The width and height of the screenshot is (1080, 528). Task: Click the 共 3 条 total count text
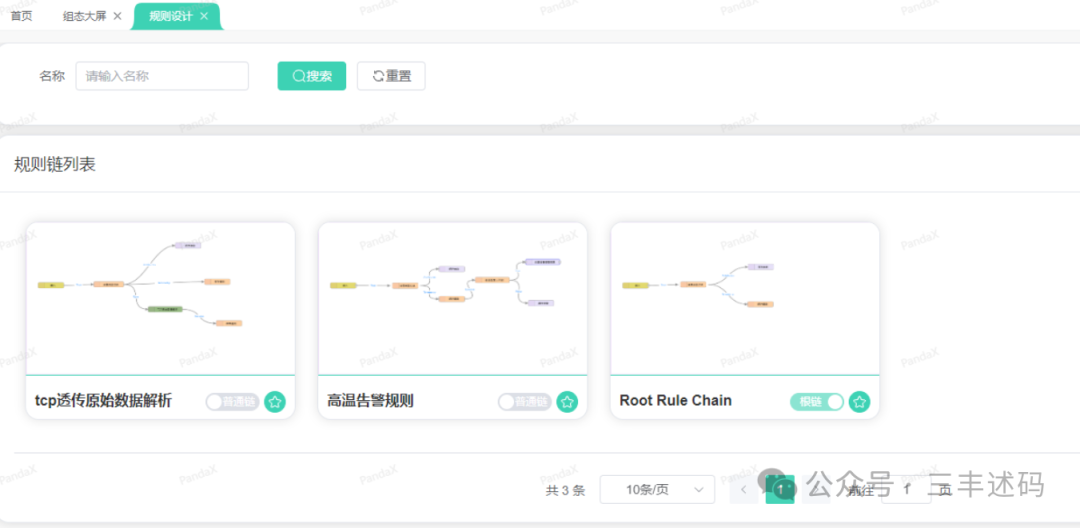pos(565,490)
